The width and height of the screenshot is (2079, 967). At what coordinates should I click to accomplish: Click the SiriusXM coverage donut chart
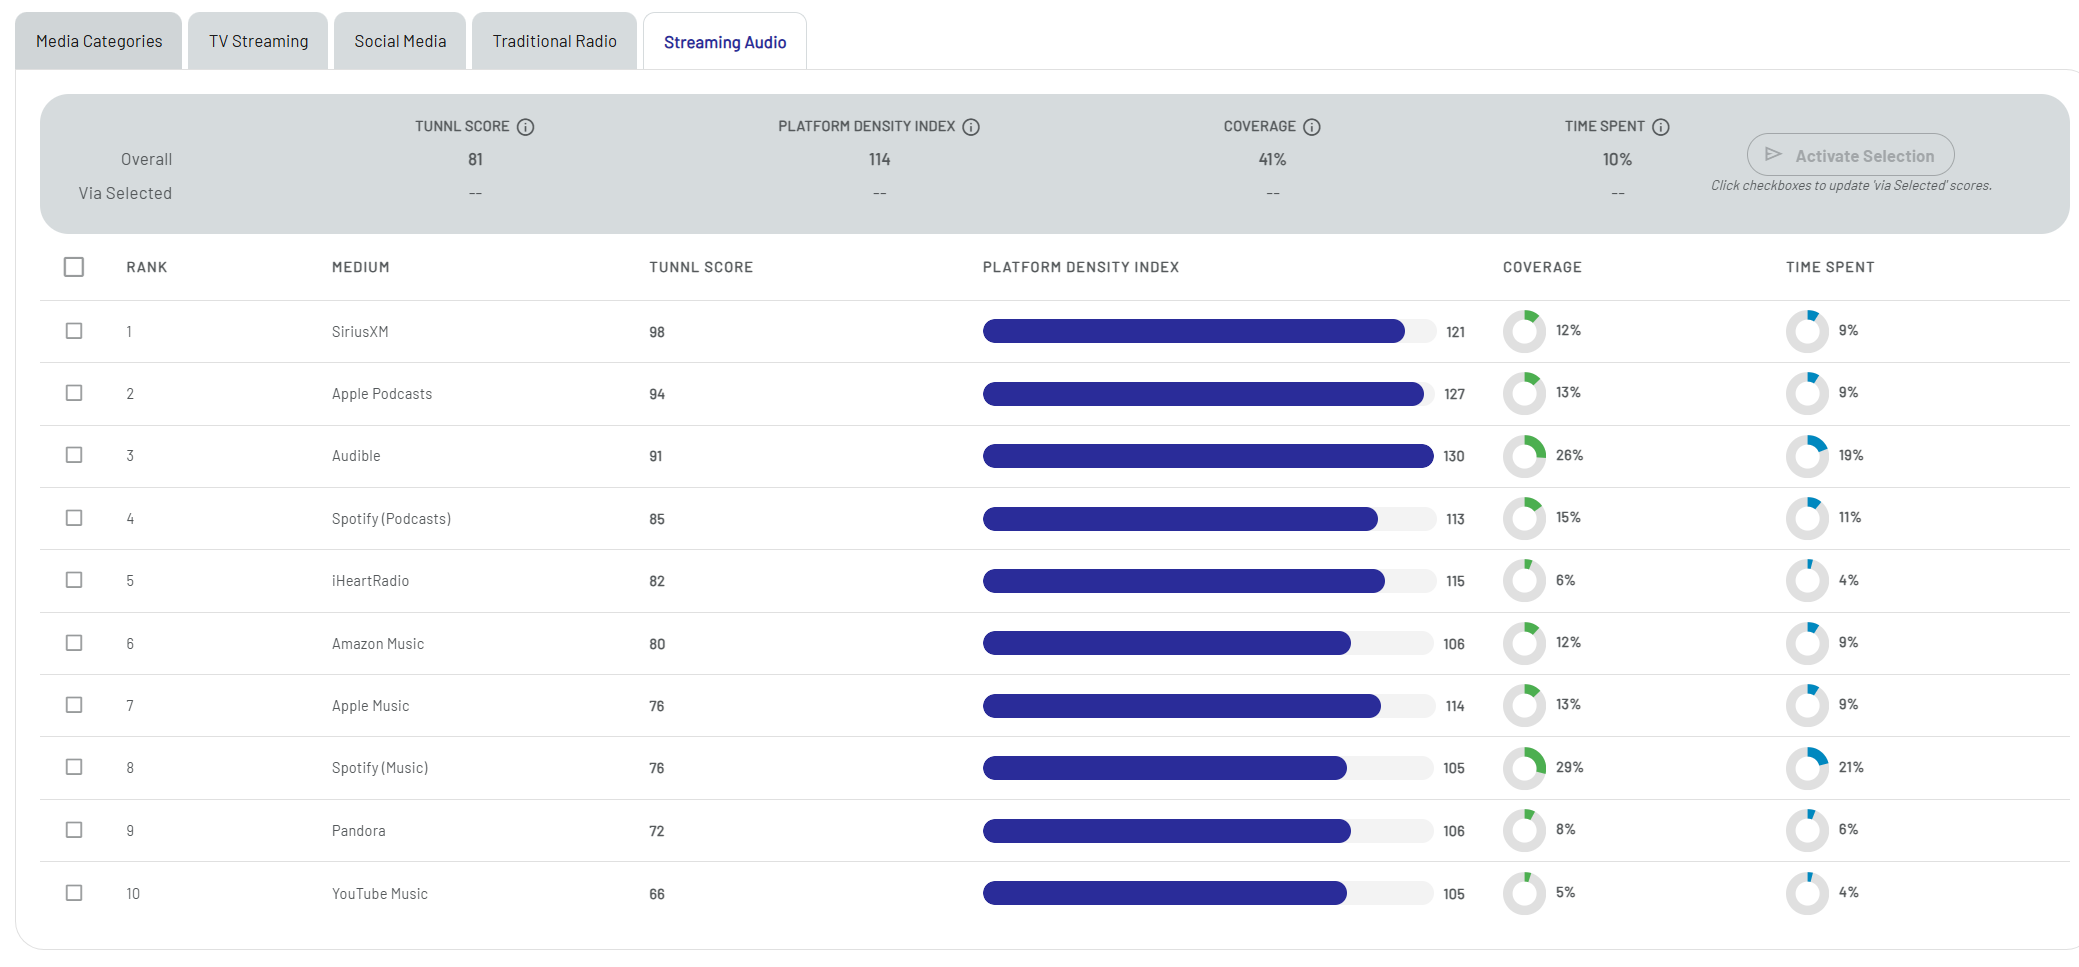[1524, 331]
